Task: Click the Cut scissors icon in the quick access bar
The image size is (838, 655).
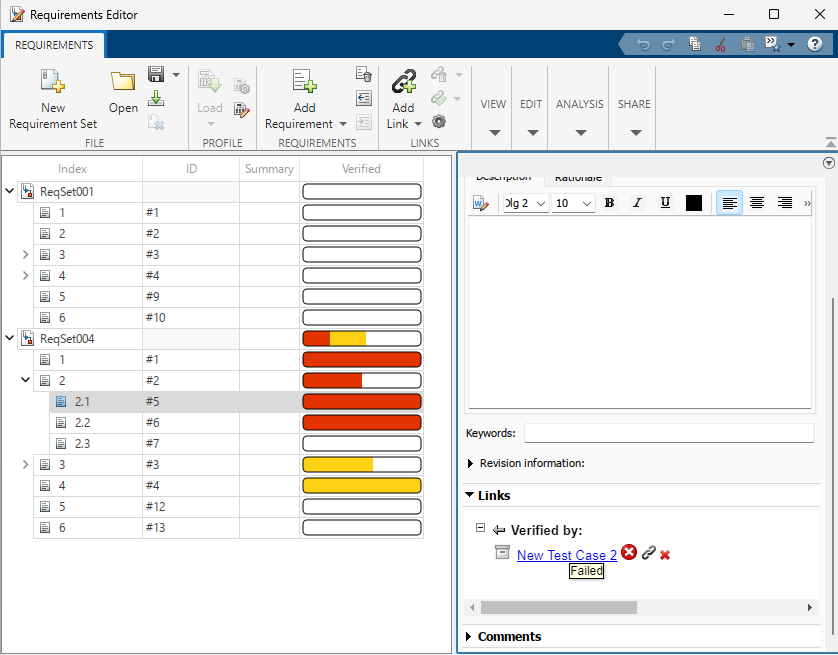Action: 720,44
